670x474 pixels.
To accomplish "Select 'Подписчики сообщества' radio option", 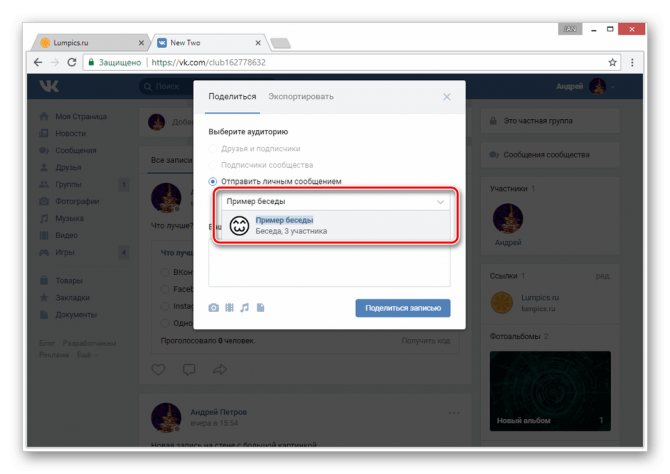I will click(x=213, y=164).
